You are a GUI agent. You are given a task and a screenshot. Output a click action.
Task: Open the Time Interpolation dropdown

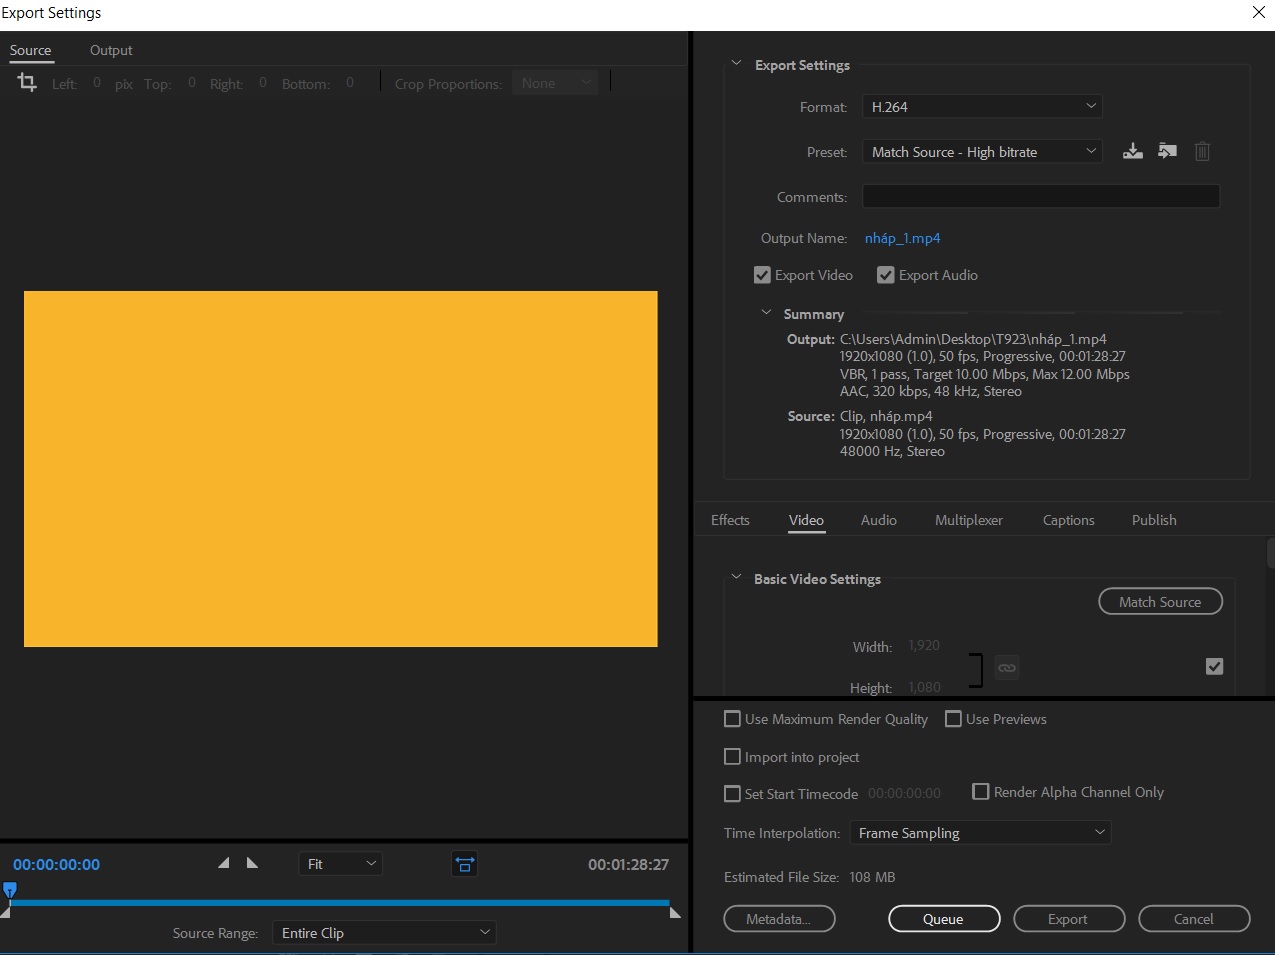click(979, 833)
